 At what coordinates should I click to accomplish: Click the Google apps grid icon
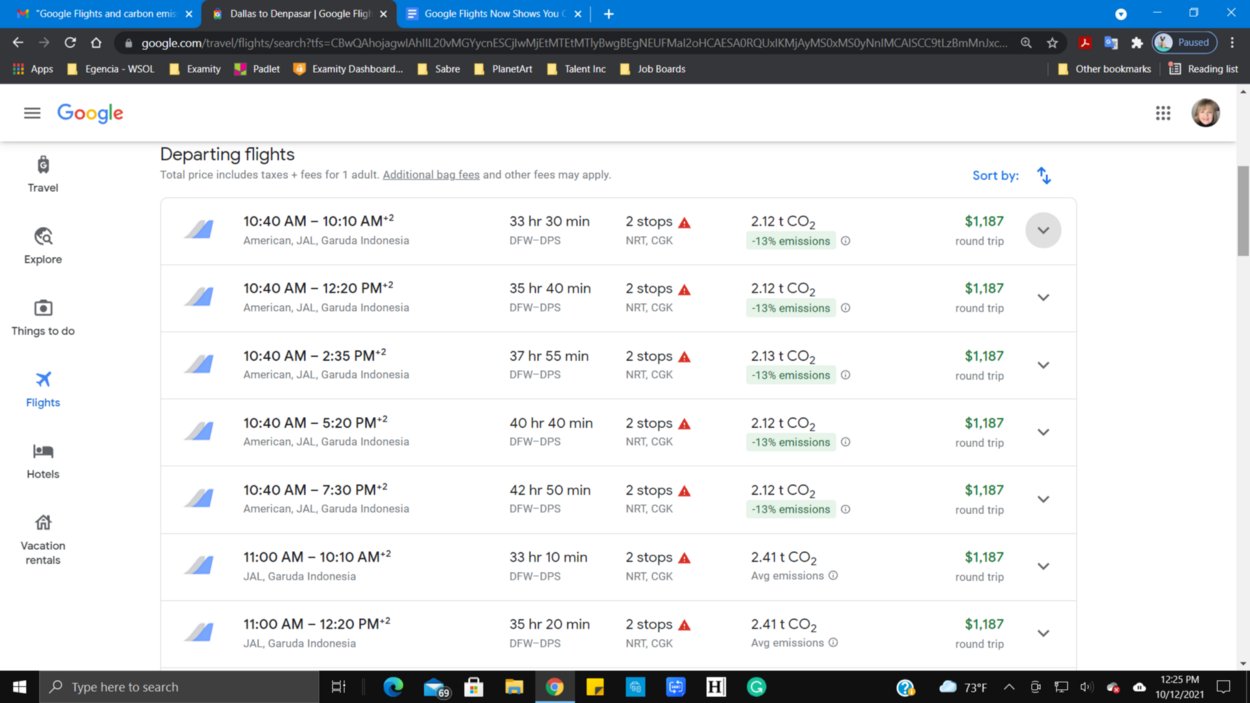(1163, 113)
